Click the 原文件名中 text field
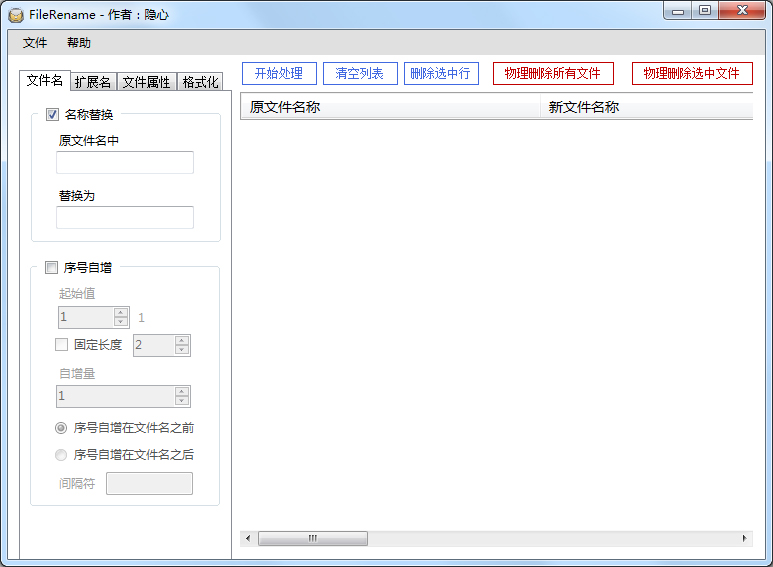This screenshot has width=773, height=567. pyautogui.click(x=125, y=162)
